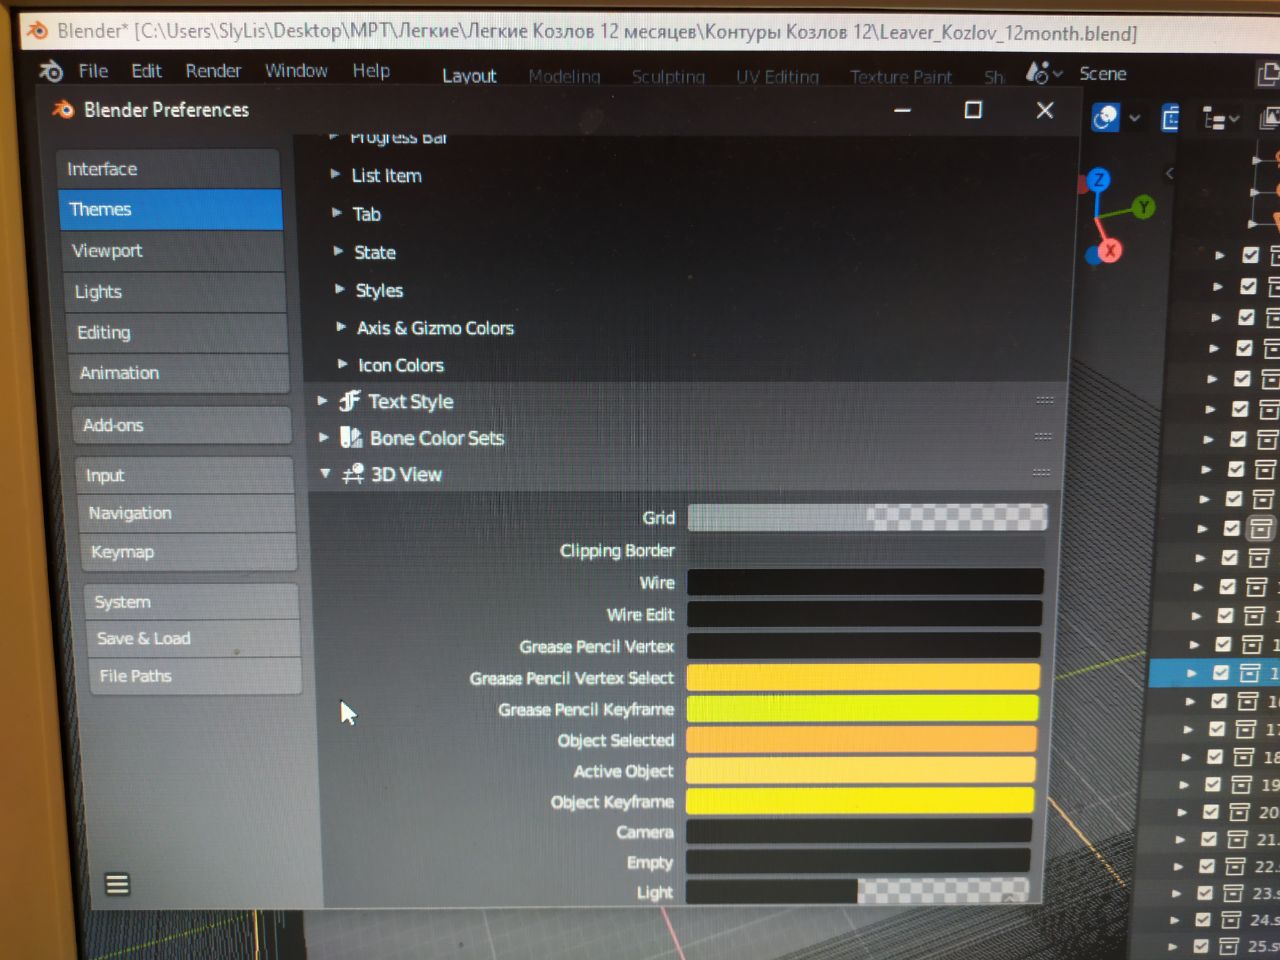The height and width of the screenshot is (960, 1280).
Task: Click the green Y axis gizmo
Action: [1143, 207]
